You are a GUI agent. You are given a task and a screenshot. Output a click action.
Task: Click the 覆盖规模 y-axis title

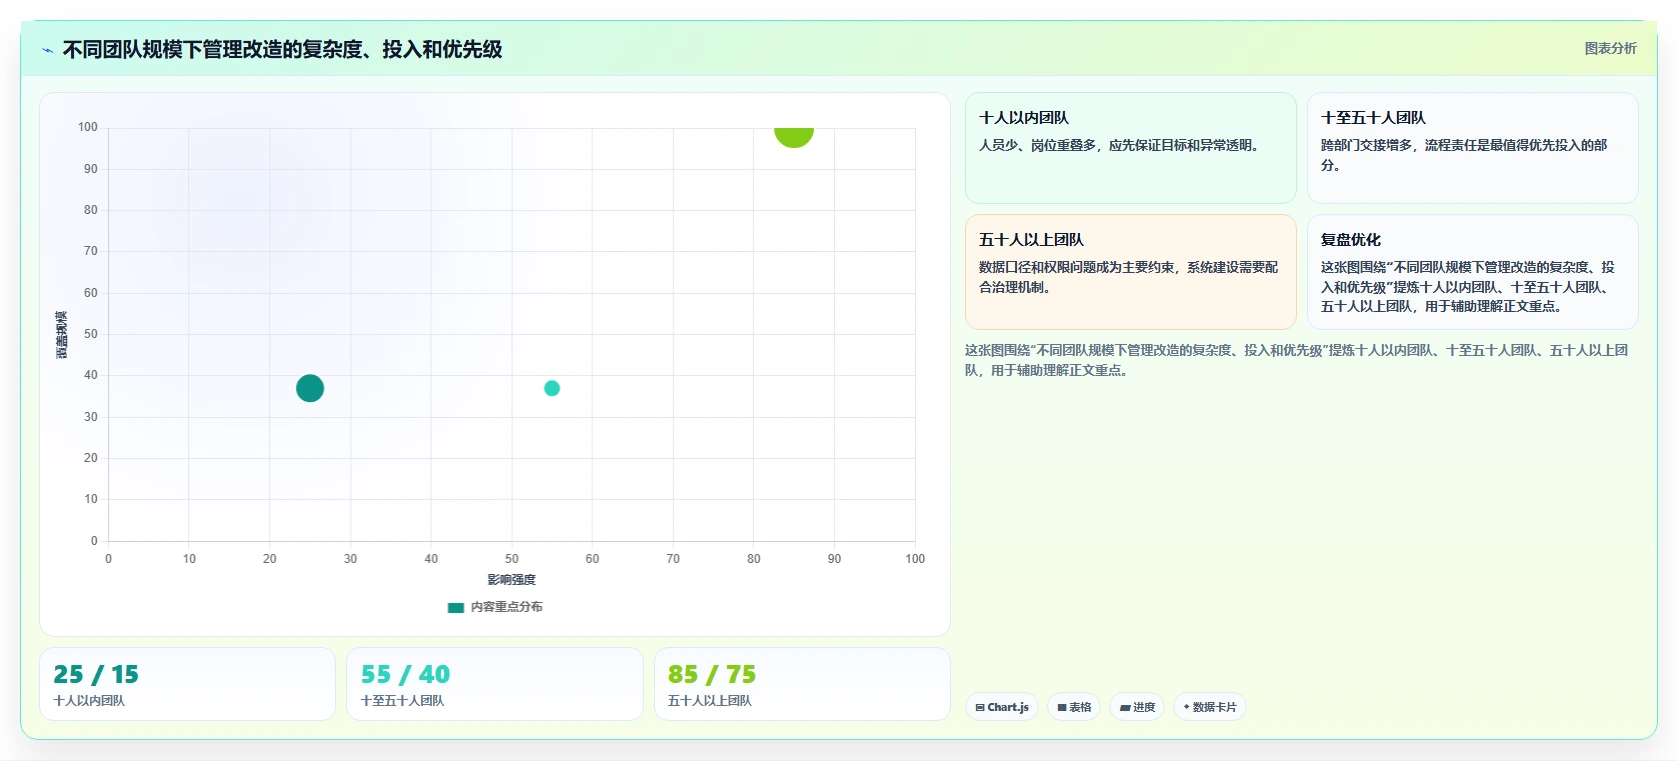pos(61,335)
